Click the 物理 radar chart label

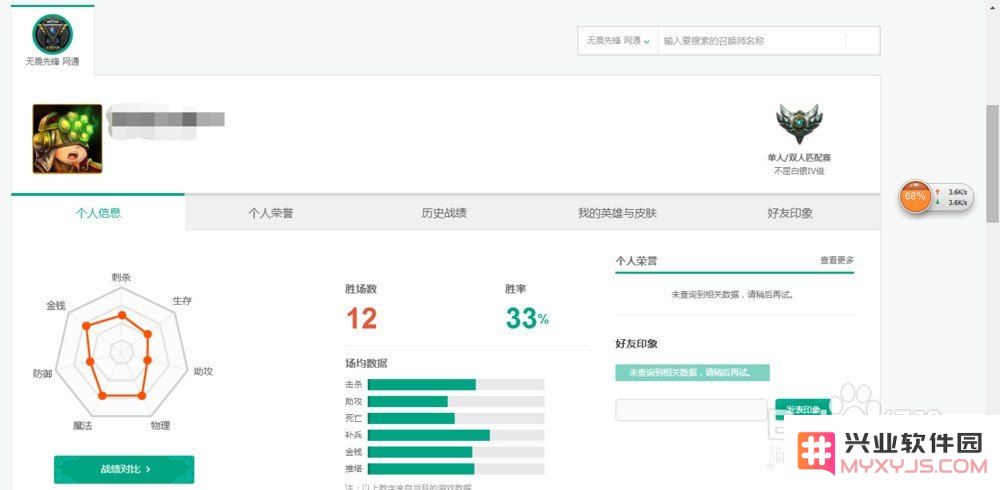click(x=160, y=425)
